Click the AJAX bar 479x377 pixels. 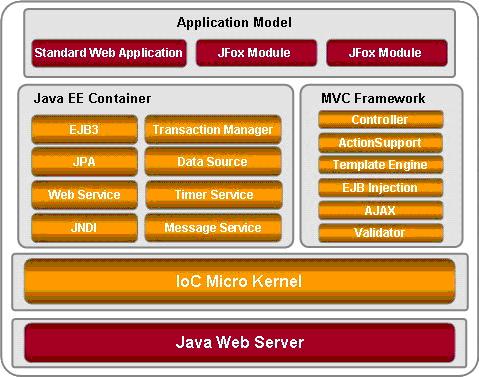pyautogui.click(x=381, y=210)
